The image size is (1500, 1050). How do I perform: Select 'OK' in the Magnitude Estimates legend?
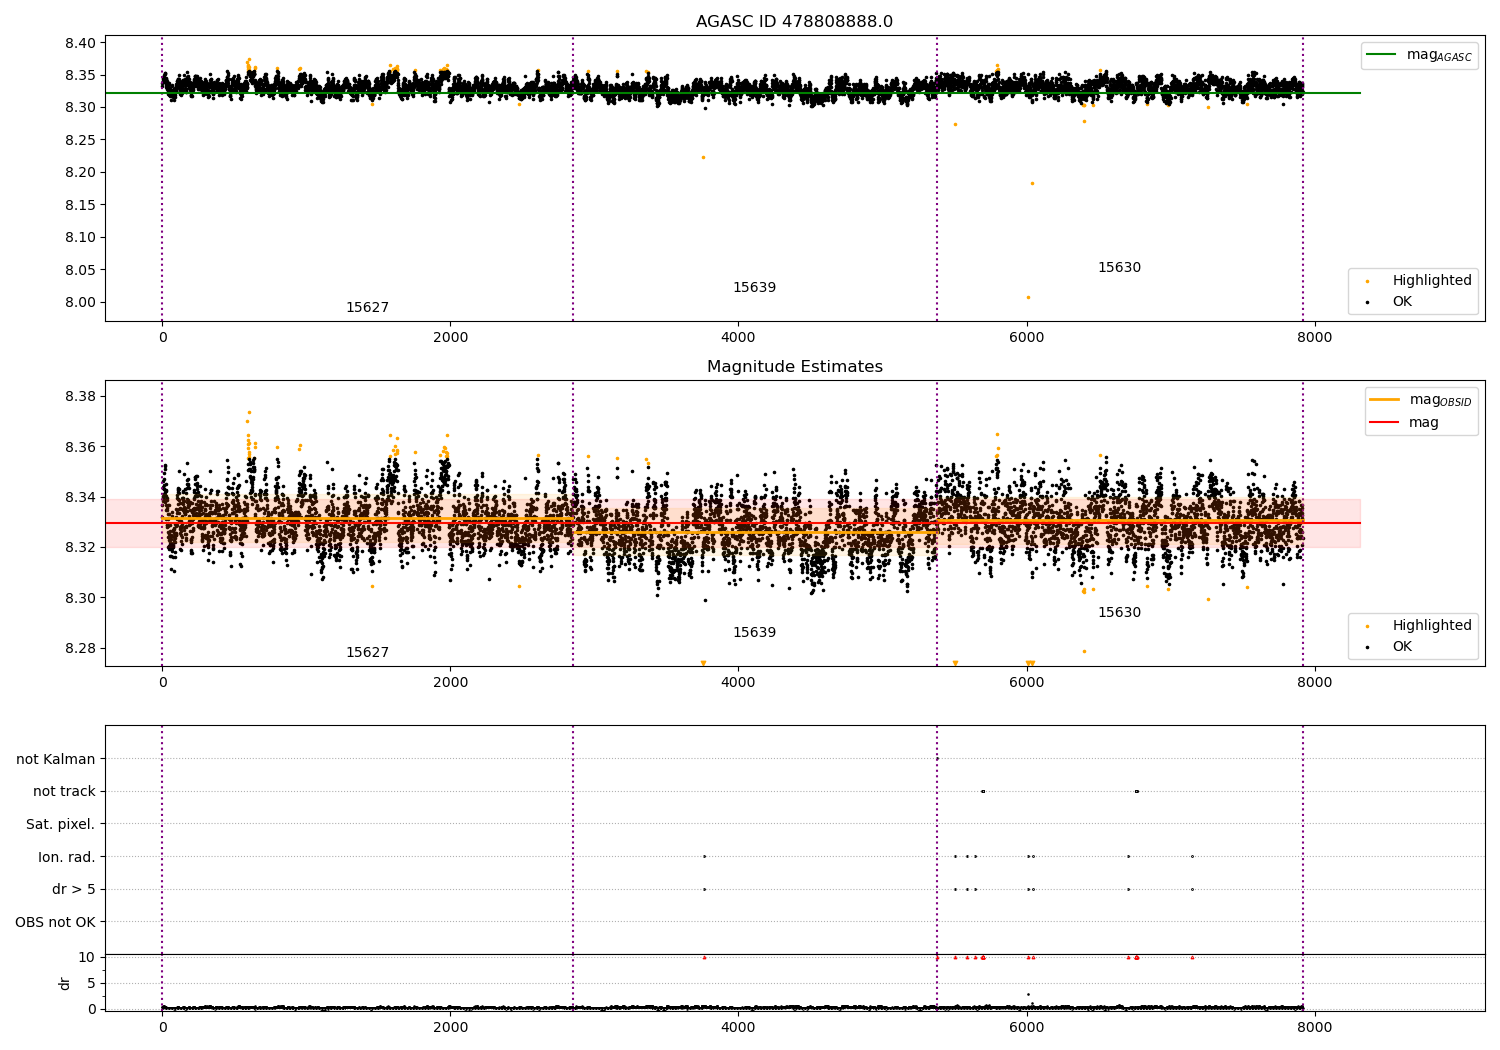coord(1390,647)
